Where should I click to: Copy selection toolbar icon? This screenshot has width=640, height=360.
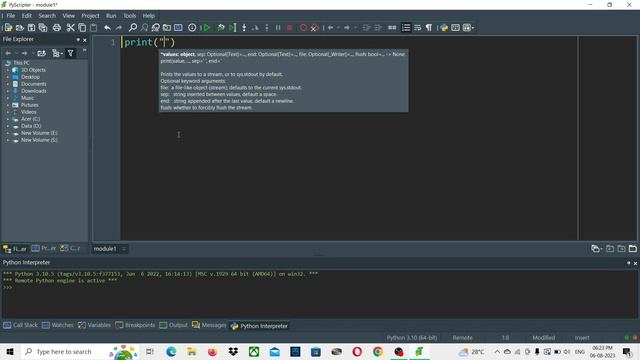(82, 28)
